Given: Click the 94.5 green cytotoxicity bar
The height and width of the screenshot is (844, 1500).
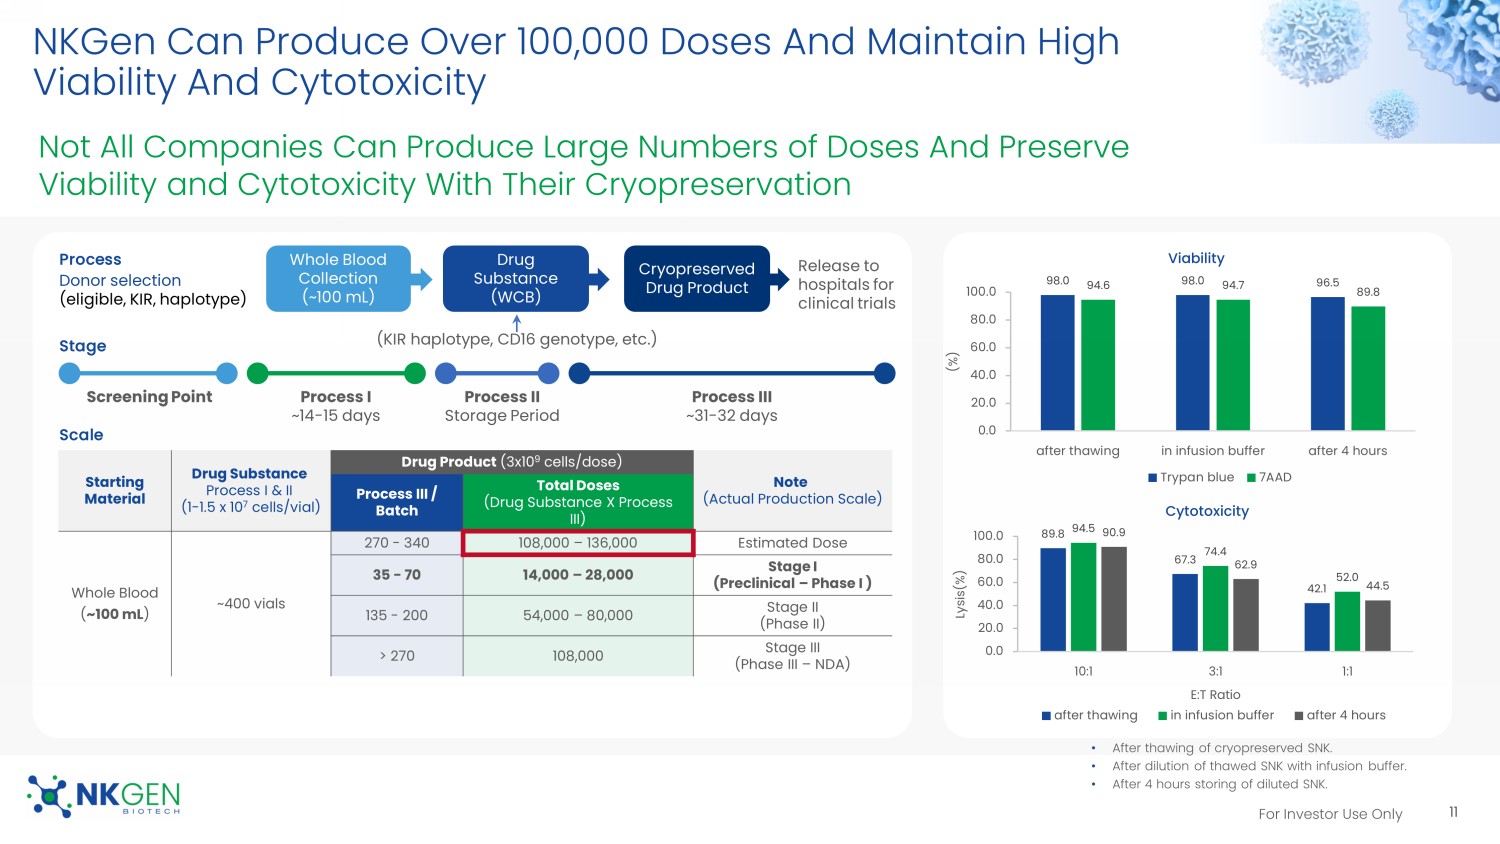Looking at the screenshot, I should [x=1083, y=597].
